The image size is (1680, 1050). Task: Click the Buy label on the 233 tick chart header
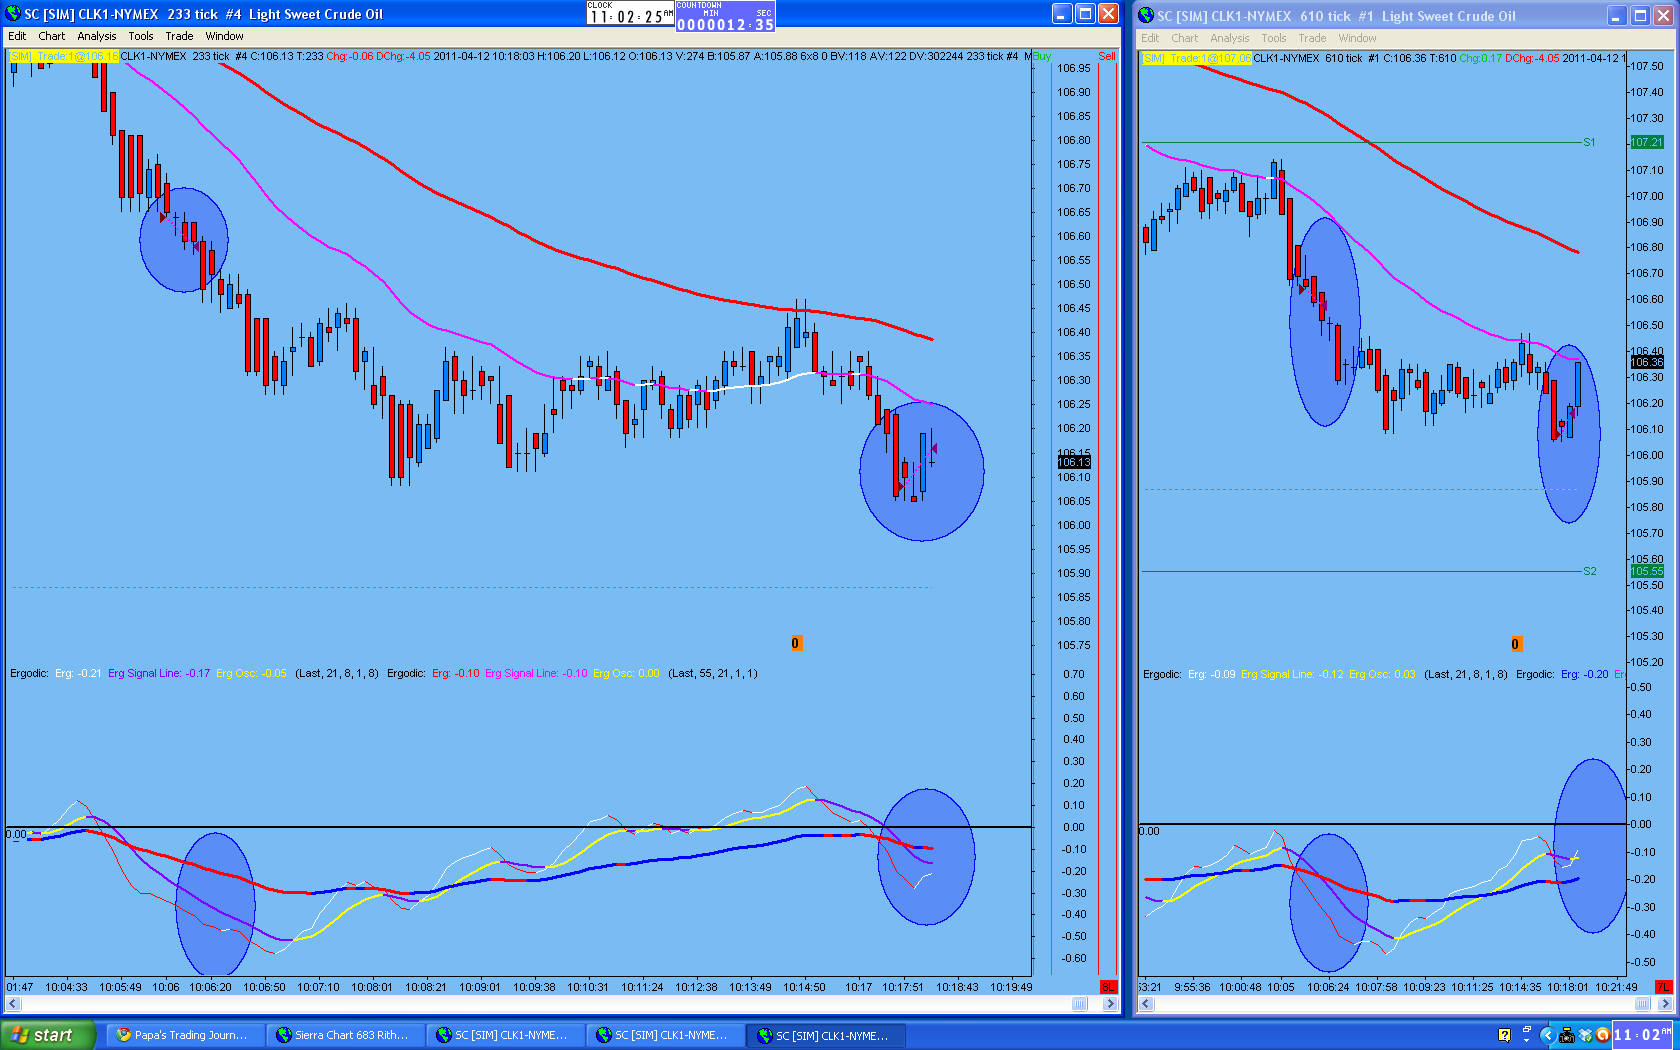coord(1043,56)
